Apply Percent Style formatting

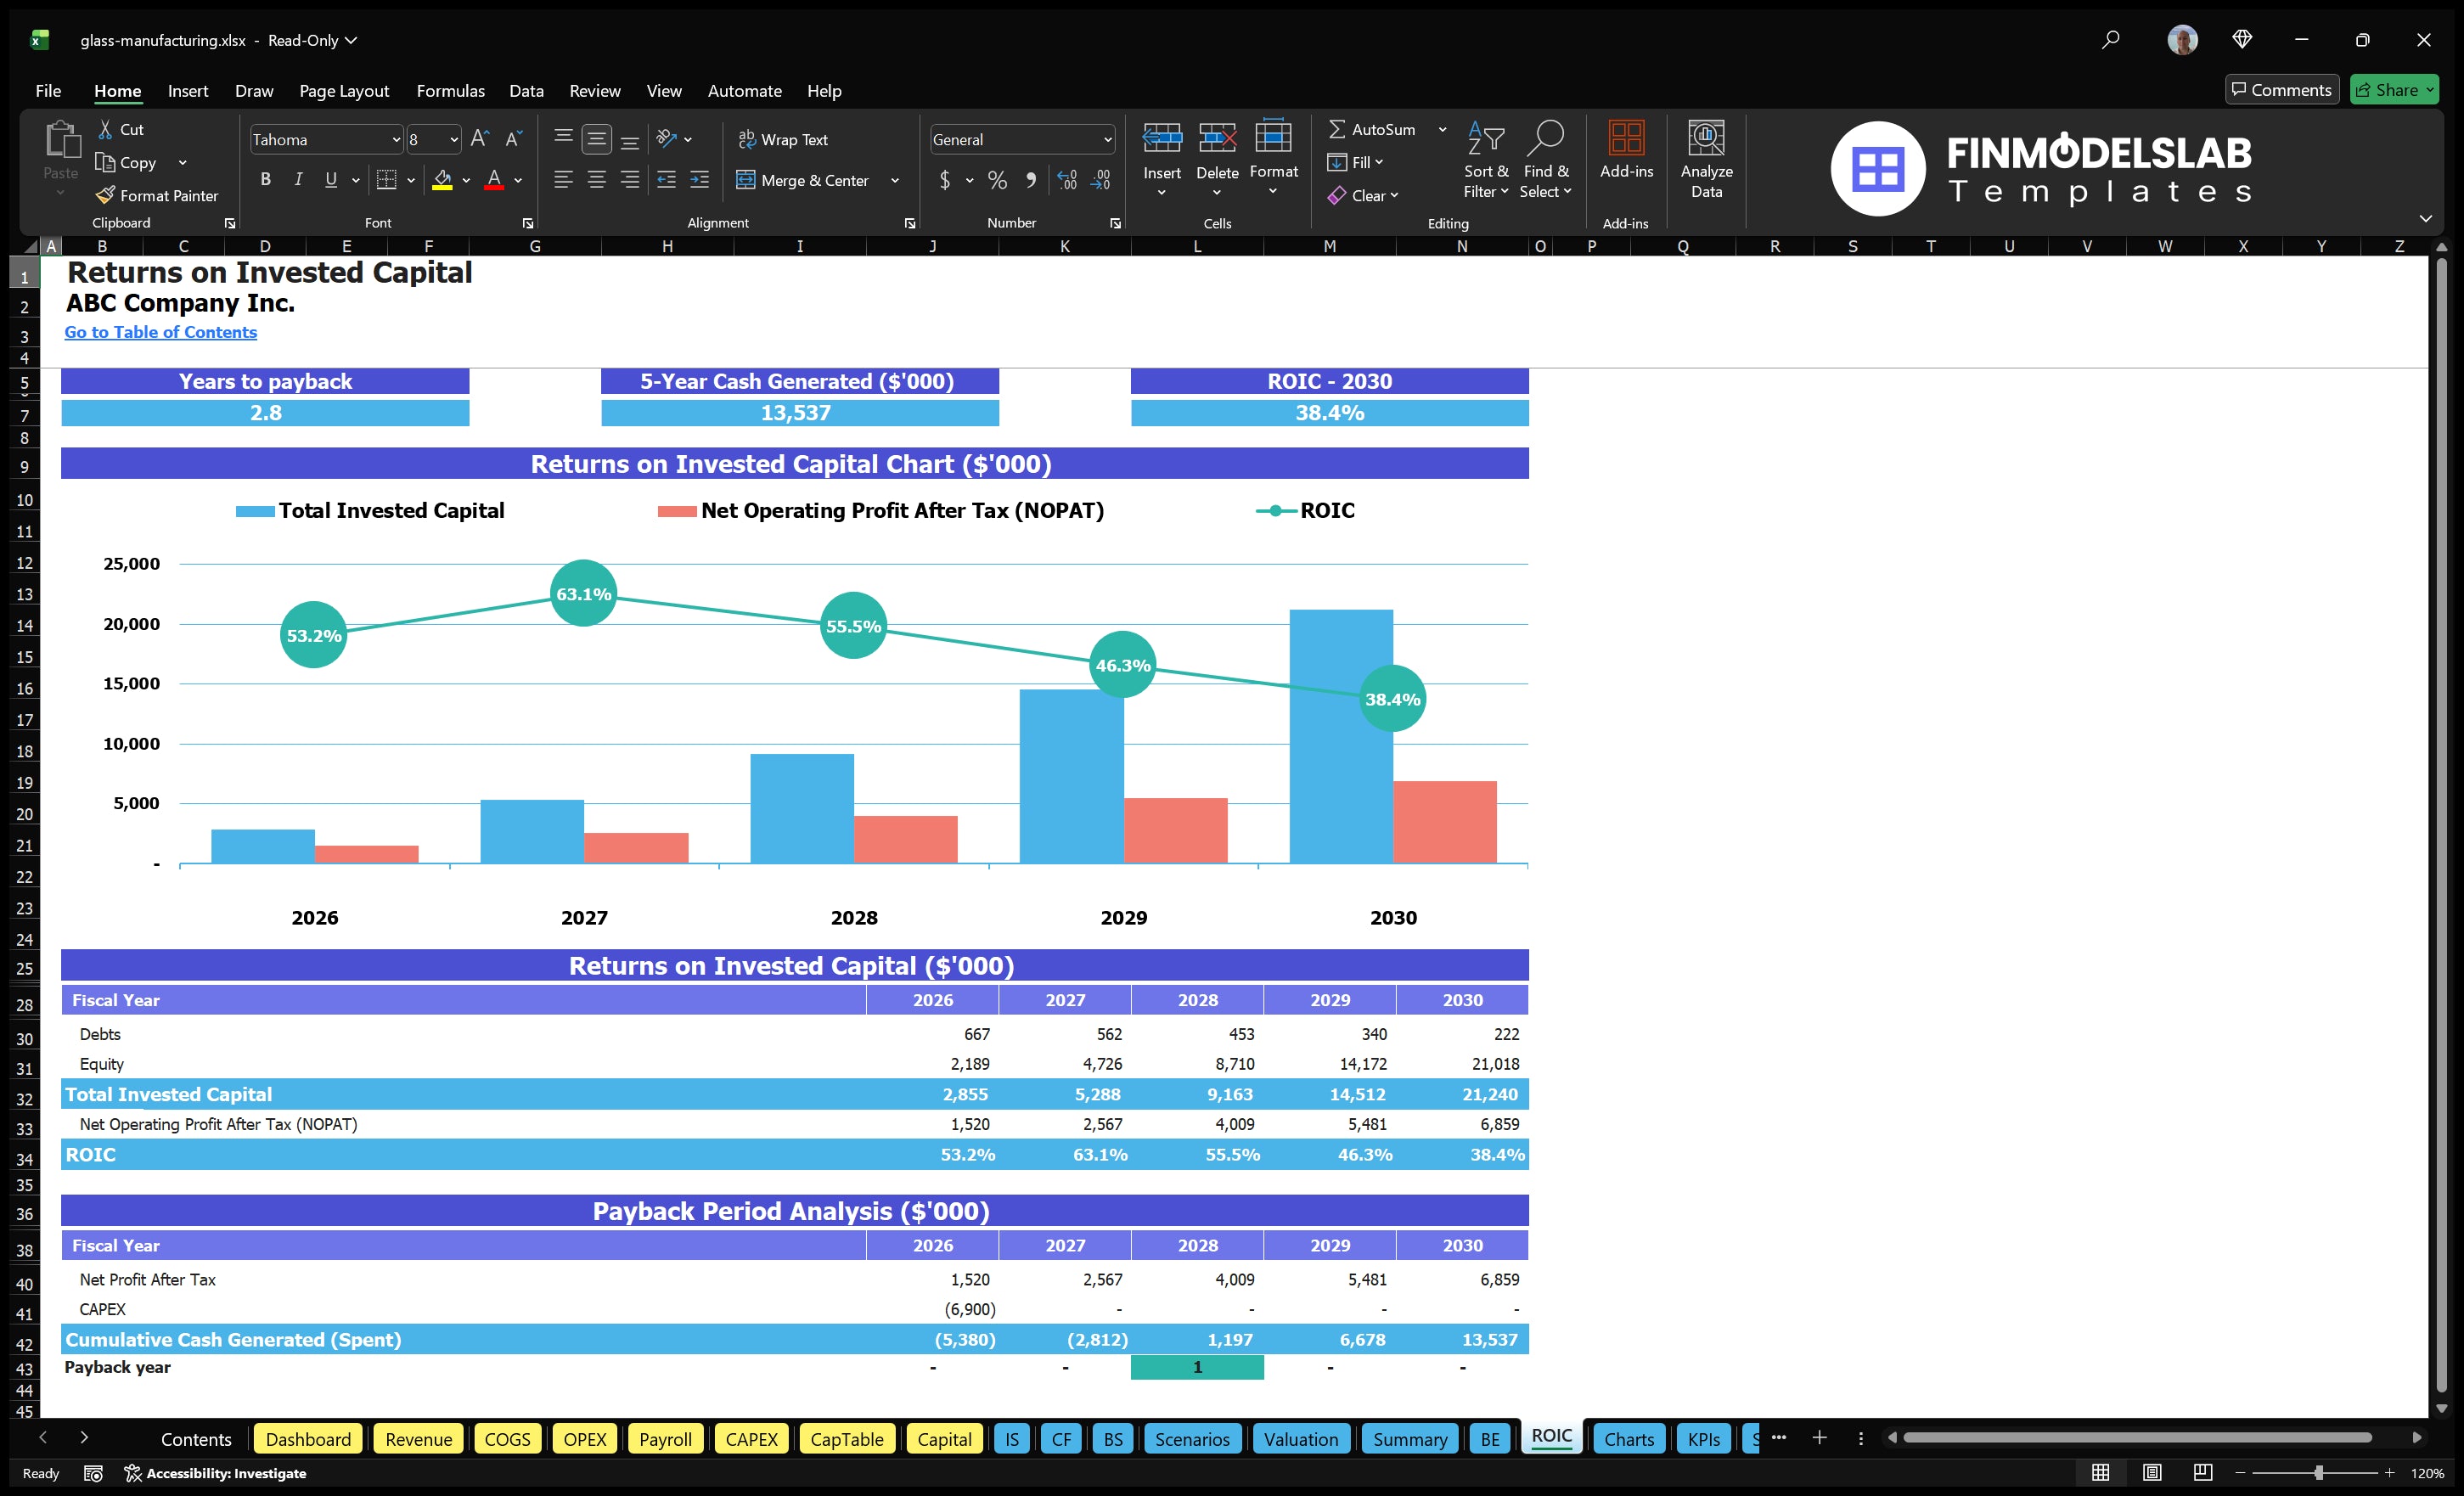(x=996, y=180)
